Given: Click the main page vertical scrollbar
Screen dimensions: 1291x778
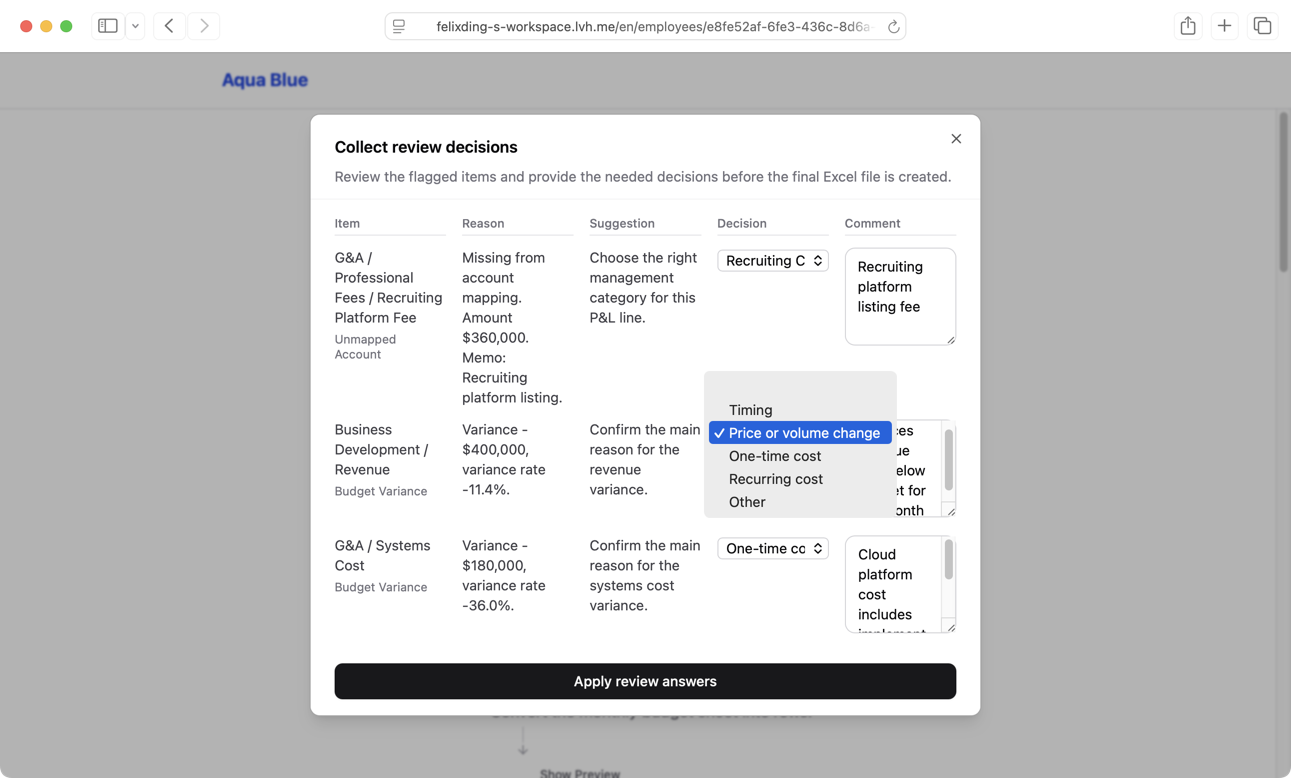Looking at the screenshot, I should click(x=1284, y=192).
